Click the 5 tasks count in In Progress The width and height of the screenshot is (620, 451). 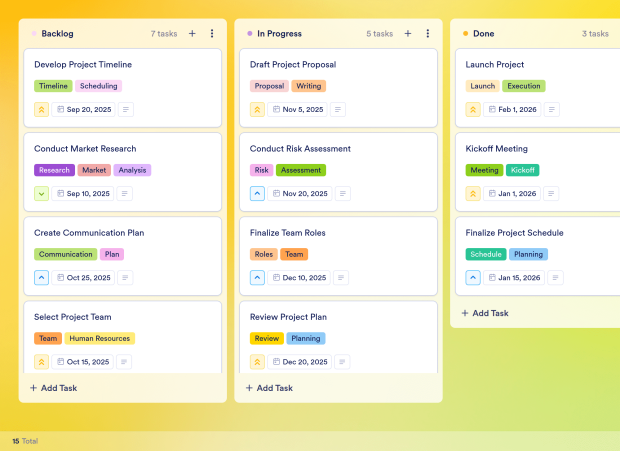380,34
